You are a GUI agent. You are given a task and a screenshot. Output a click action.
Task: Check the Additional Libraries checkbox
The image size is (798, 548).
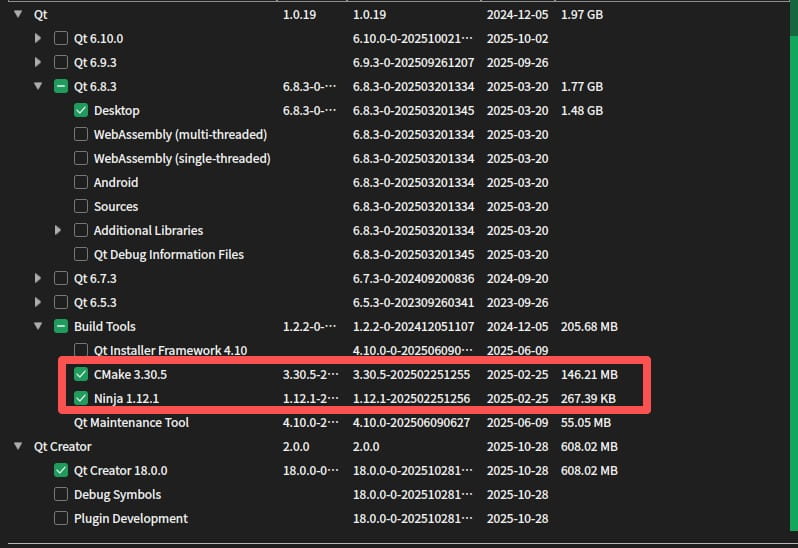(x=81, y=230)
